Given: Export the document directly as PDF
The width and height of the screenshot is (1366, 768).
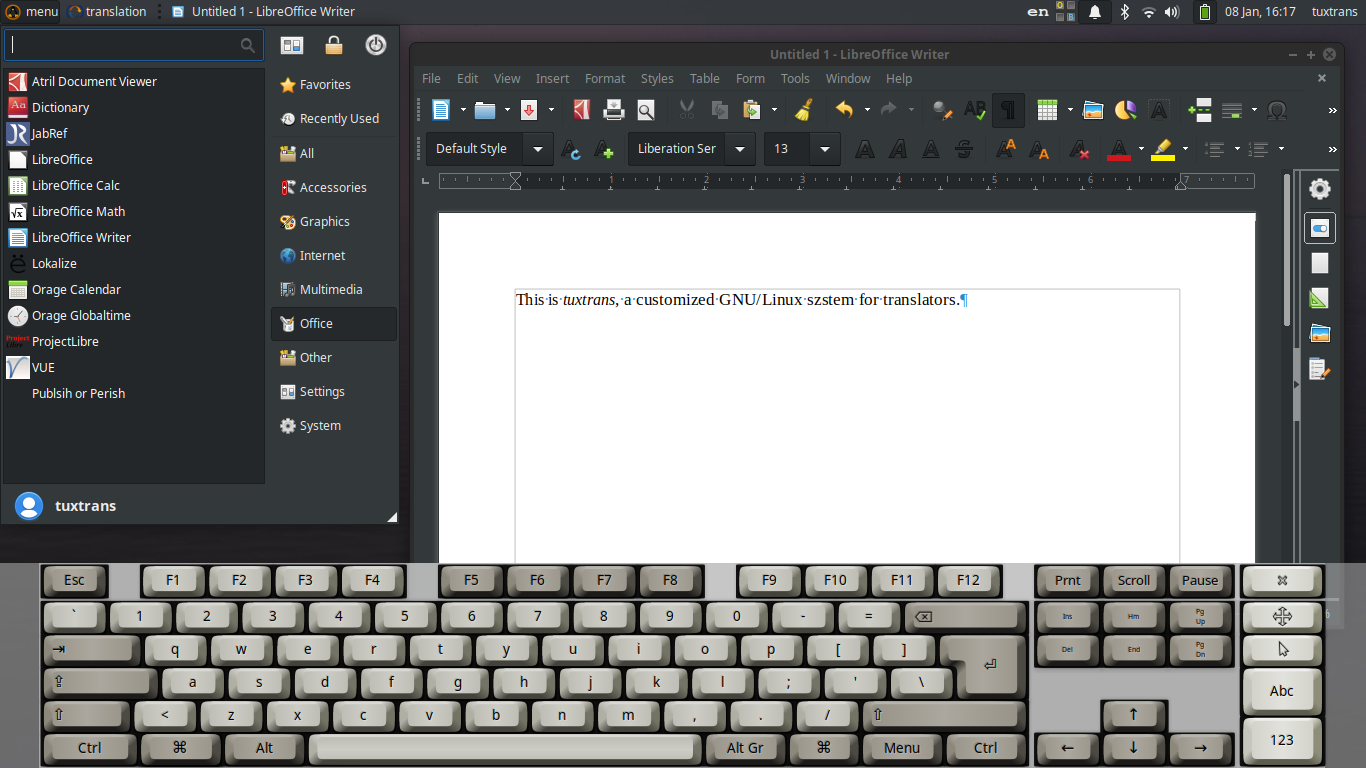Looking at the screenshot, I should pyautogui.click(x=582, y=109).
